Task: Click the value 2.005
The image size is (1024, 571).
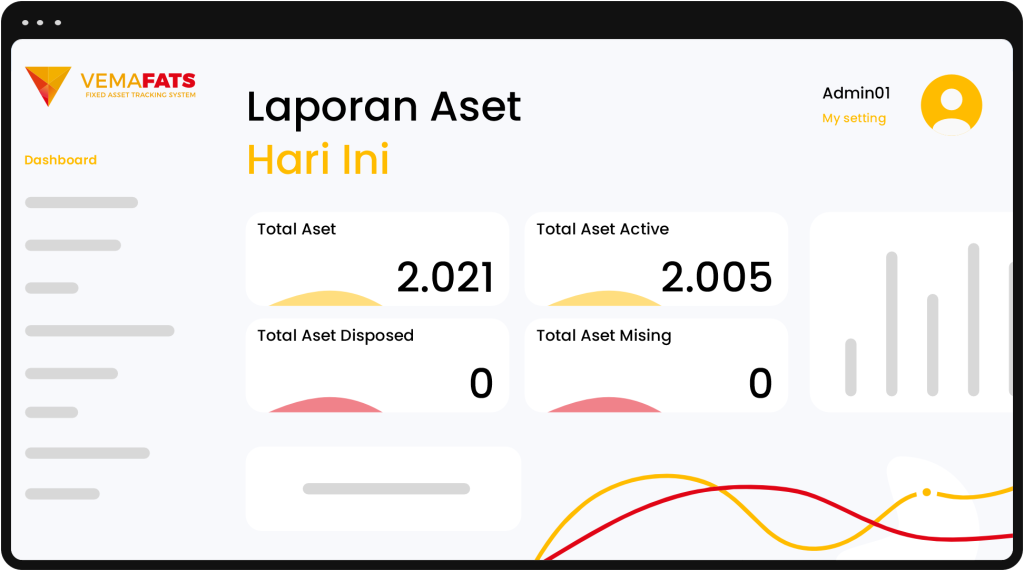Action: (x=716, y=277)
